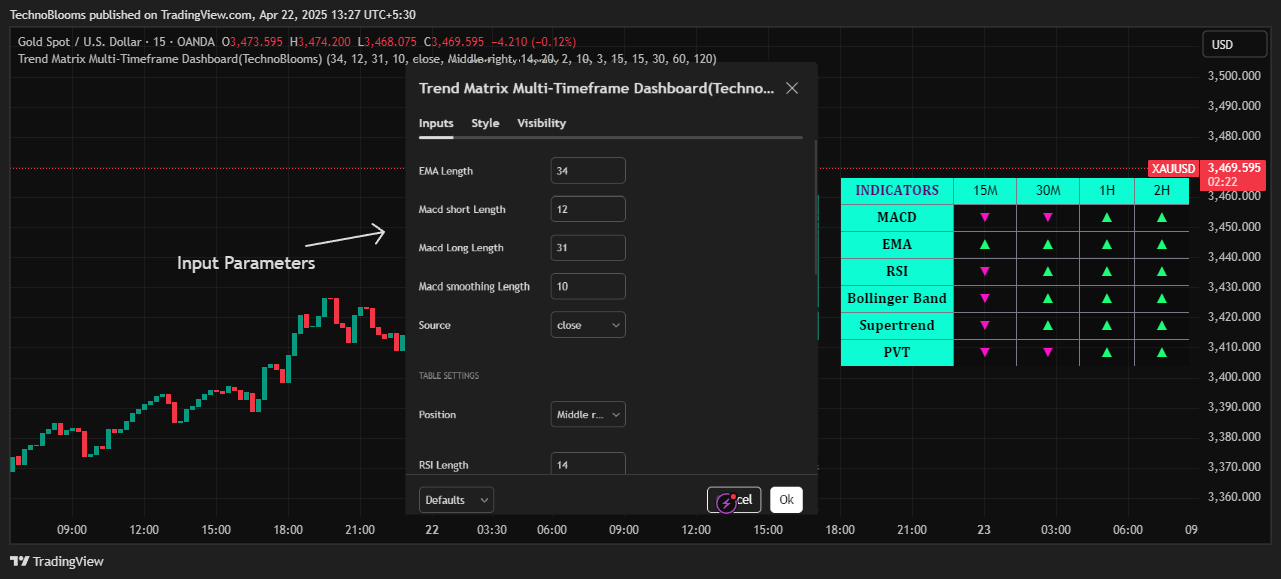Click the EMA row label in the table
The height and width of the screenshot is (579, 1281).
(897, 244)
